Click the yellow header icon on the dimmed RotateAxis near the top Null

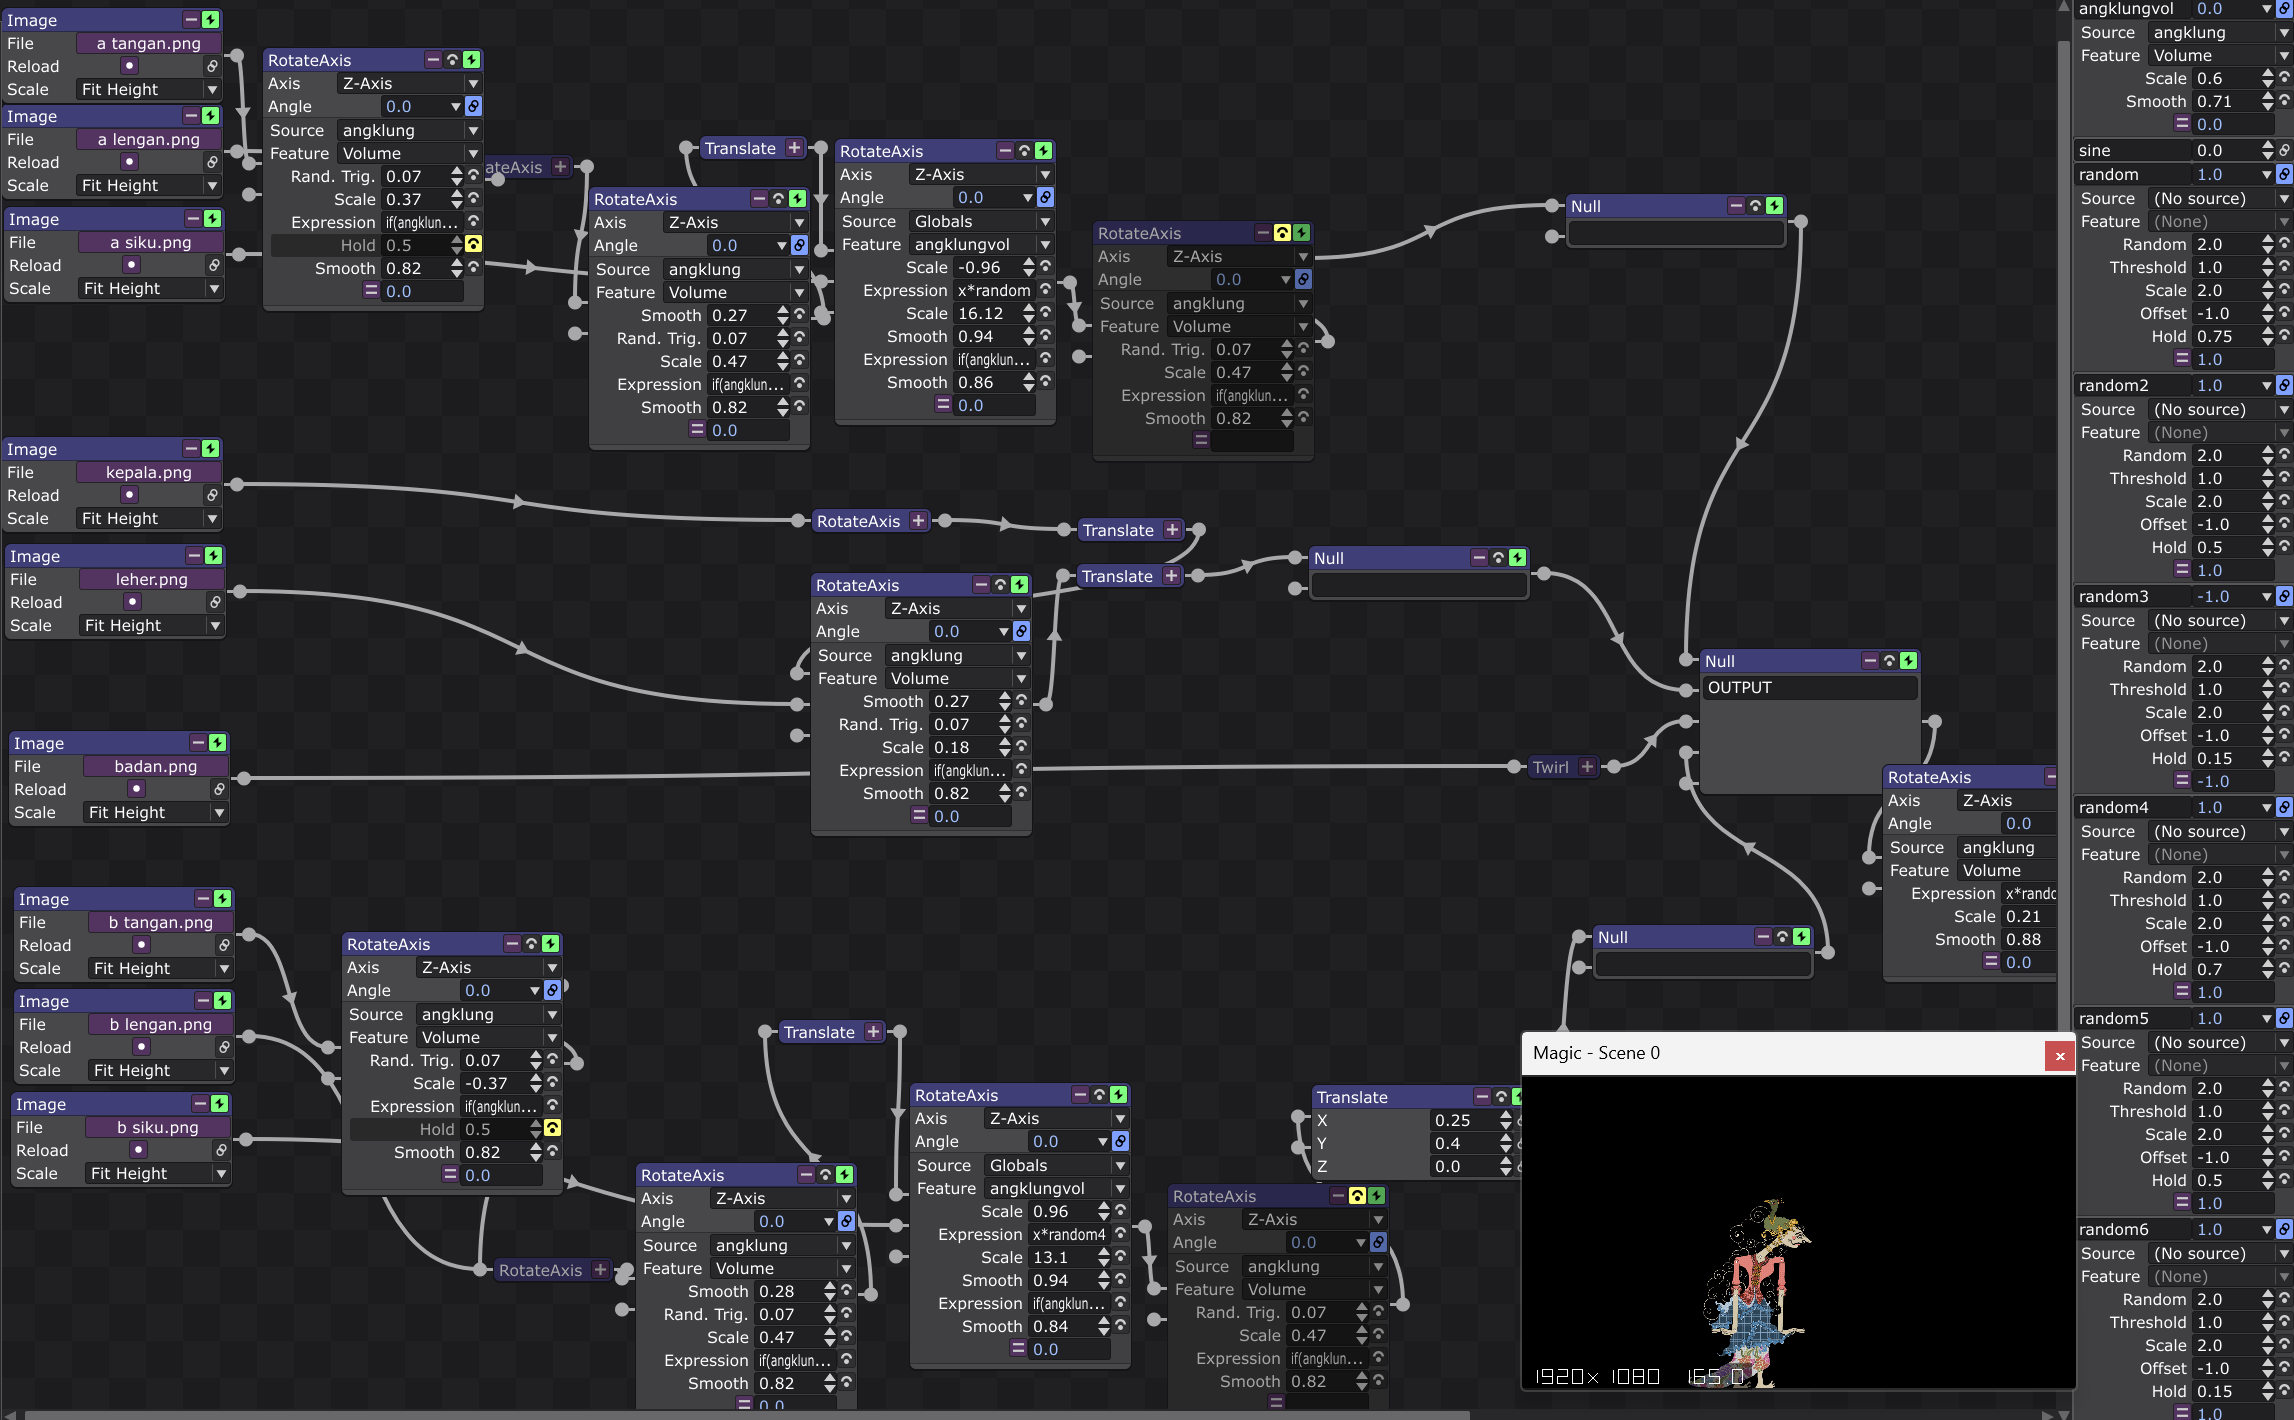(1282, 233)
